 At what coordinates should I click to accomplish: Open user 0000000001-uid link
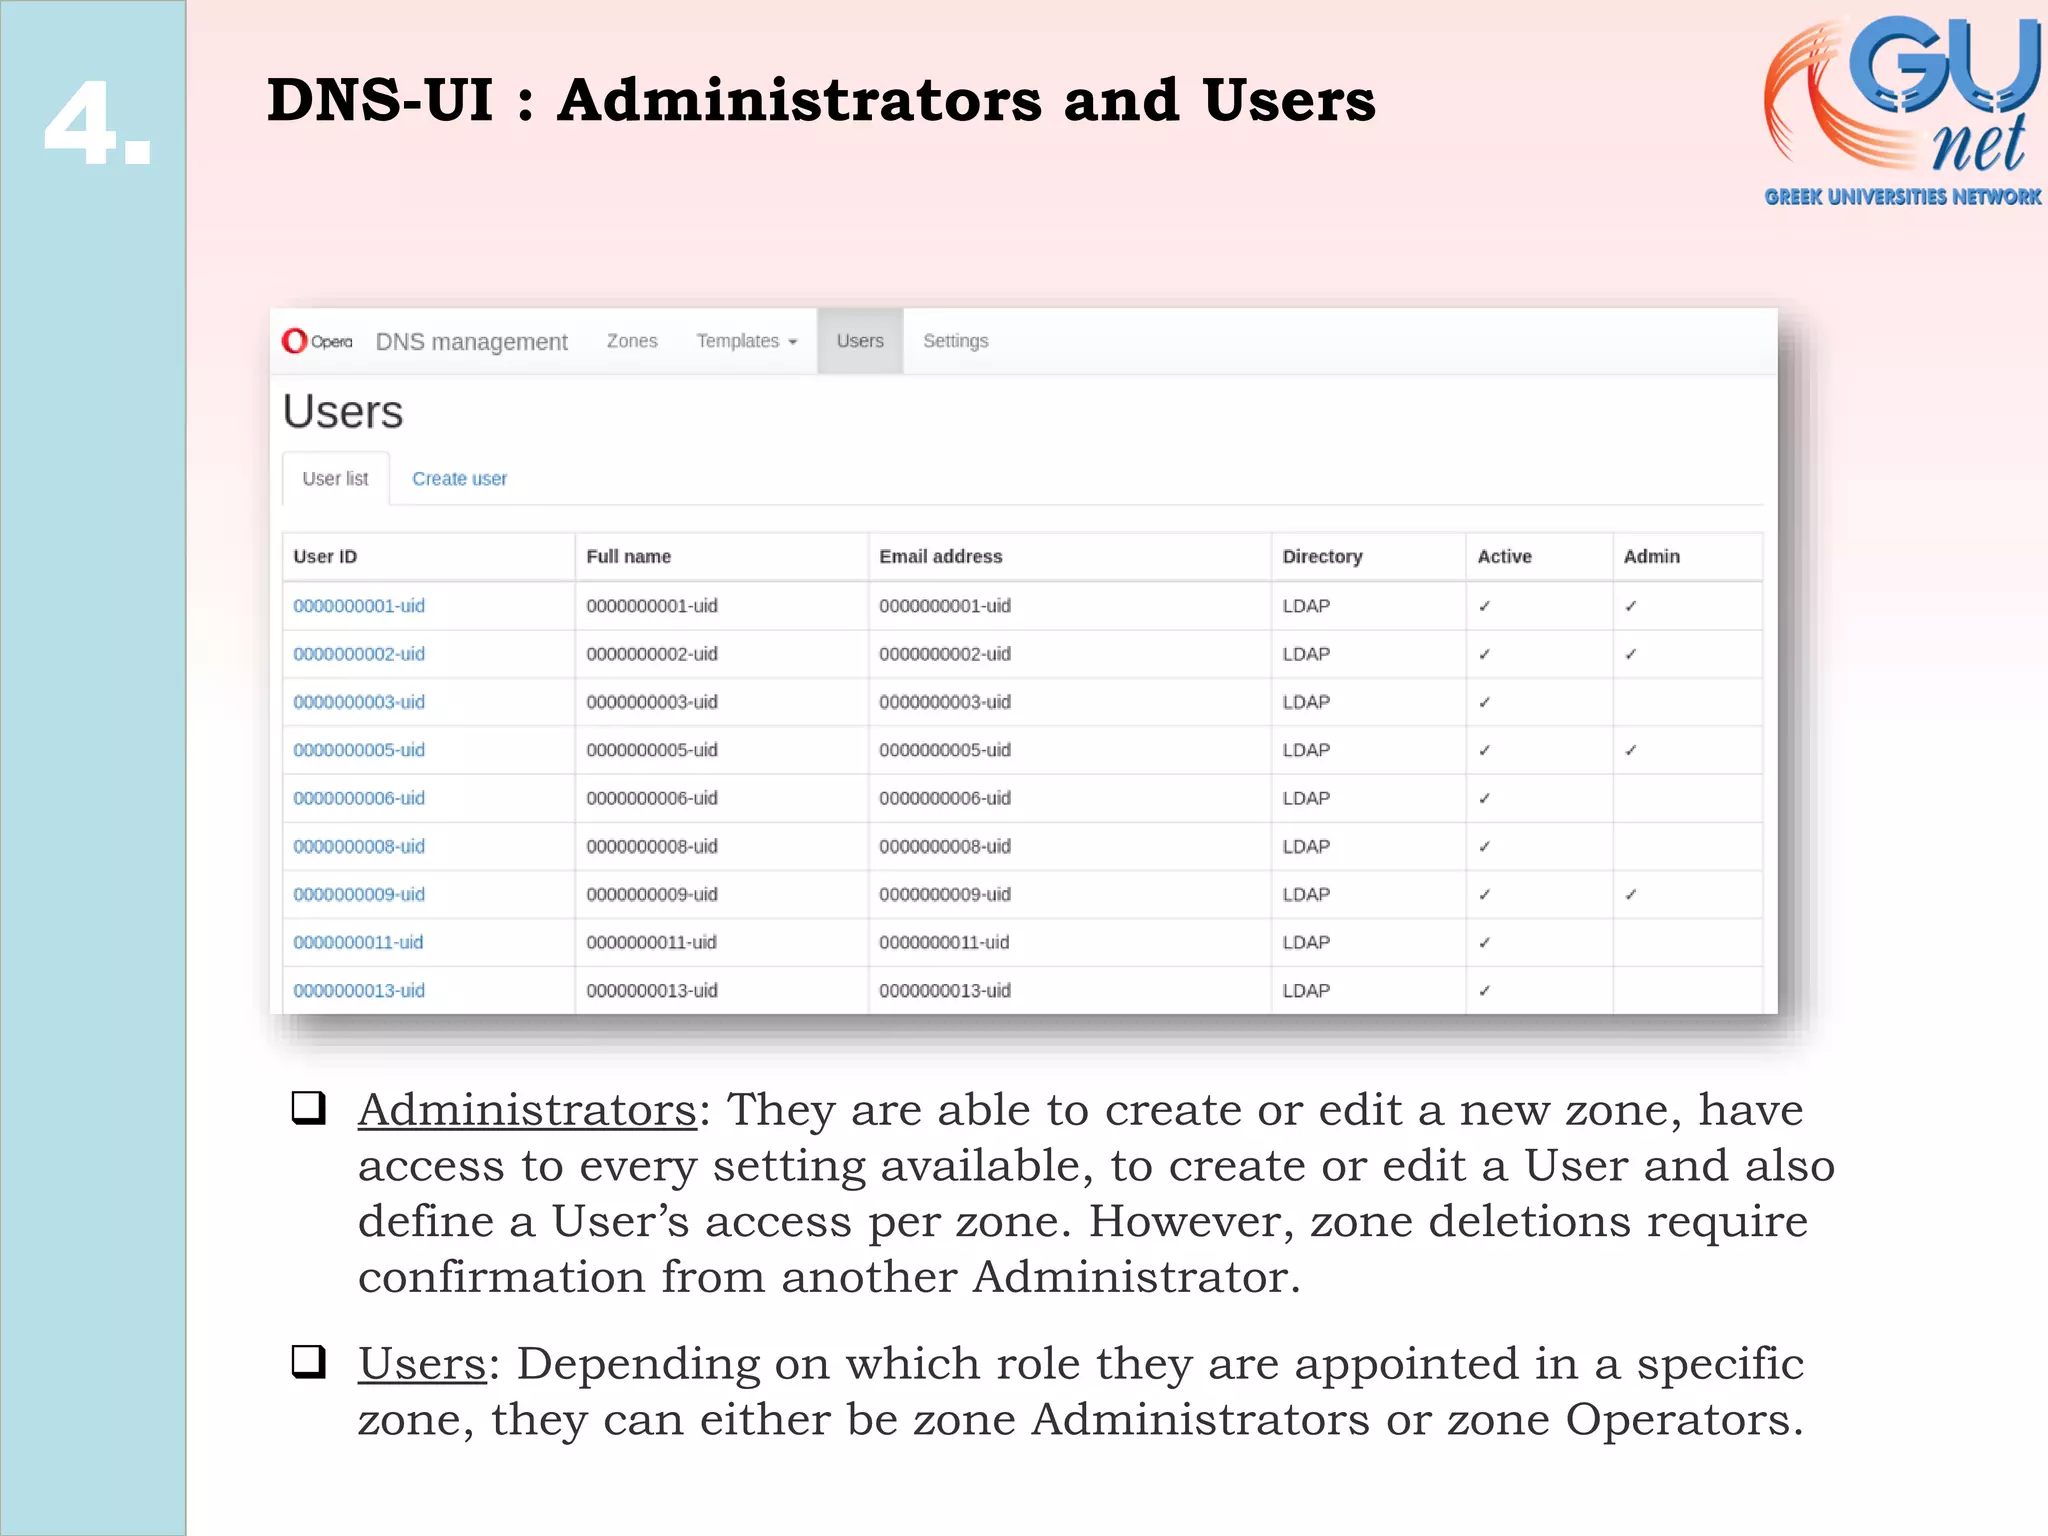pos(359,606)
